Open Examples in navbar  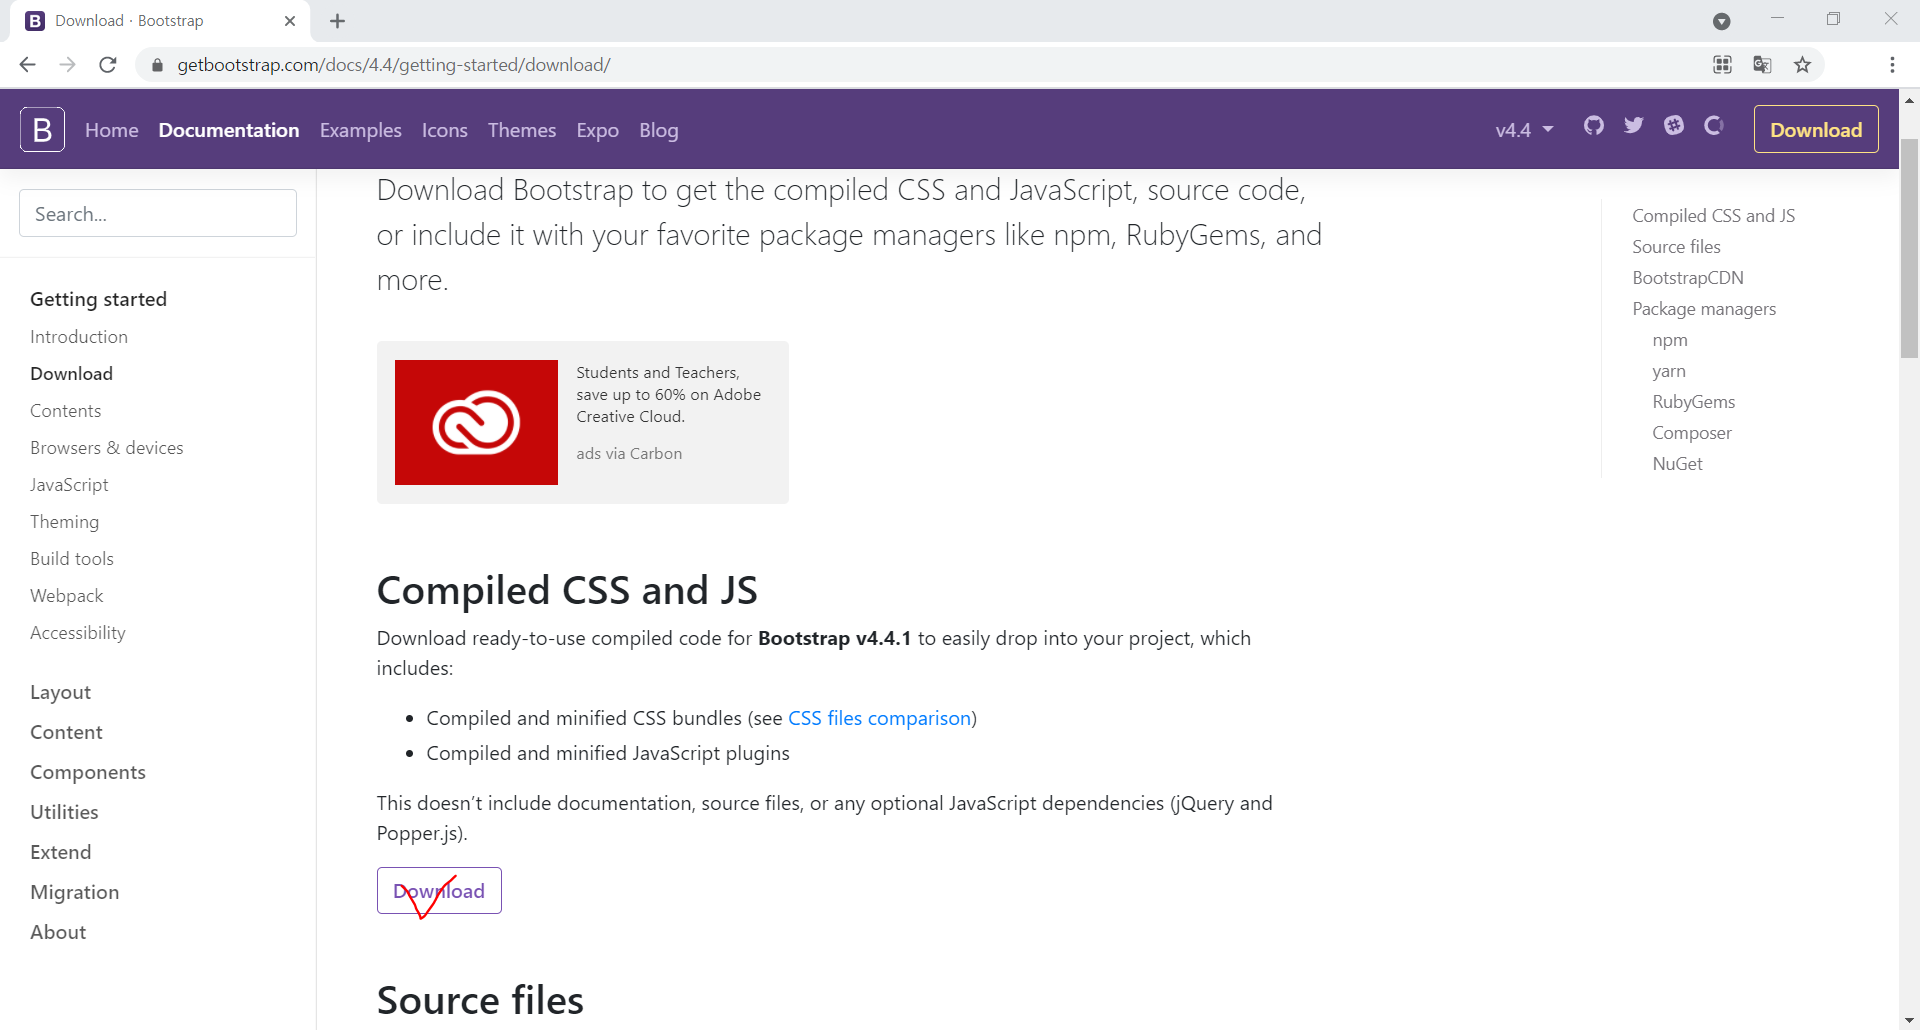click(x=361, y=130)
